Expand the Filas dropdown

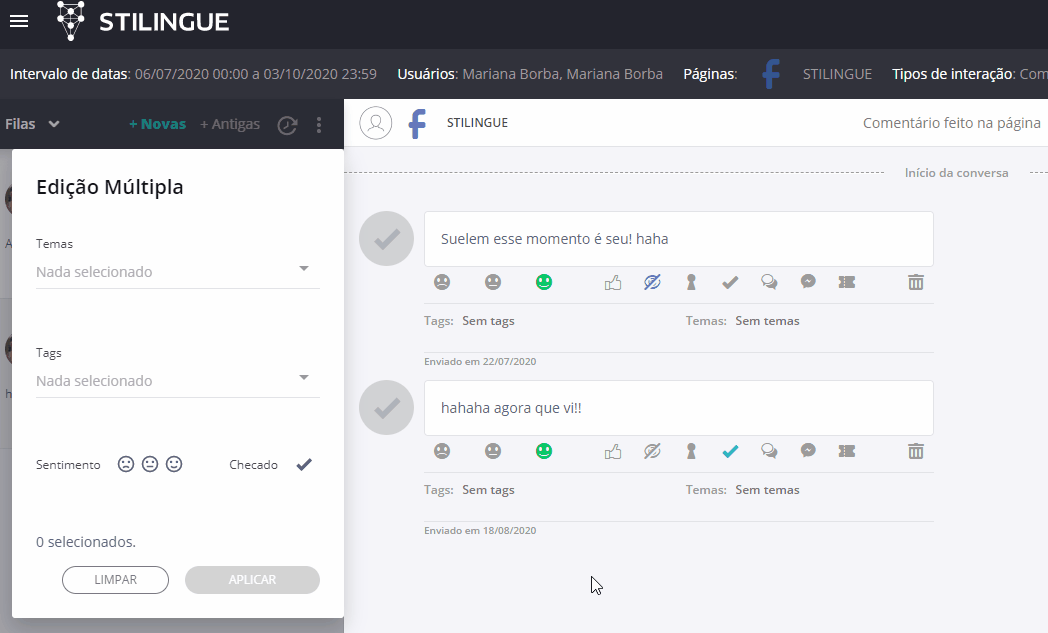coord(33,124)
